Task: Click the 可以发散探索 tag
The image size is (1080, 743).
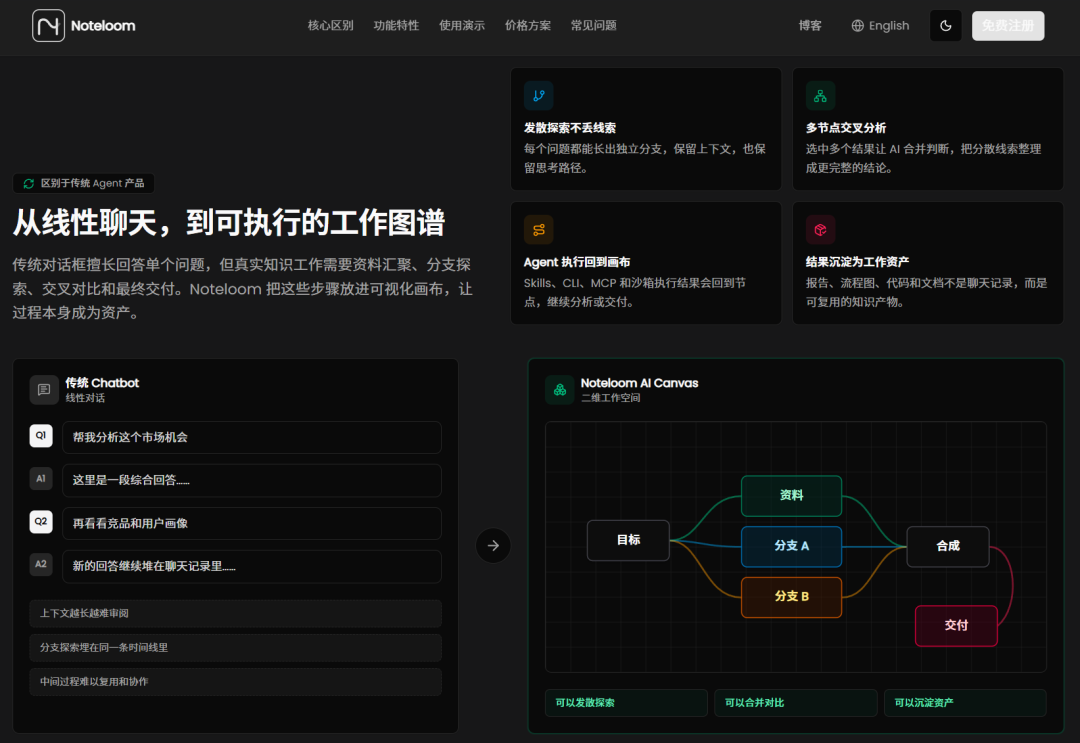Action: coord(626,702)
